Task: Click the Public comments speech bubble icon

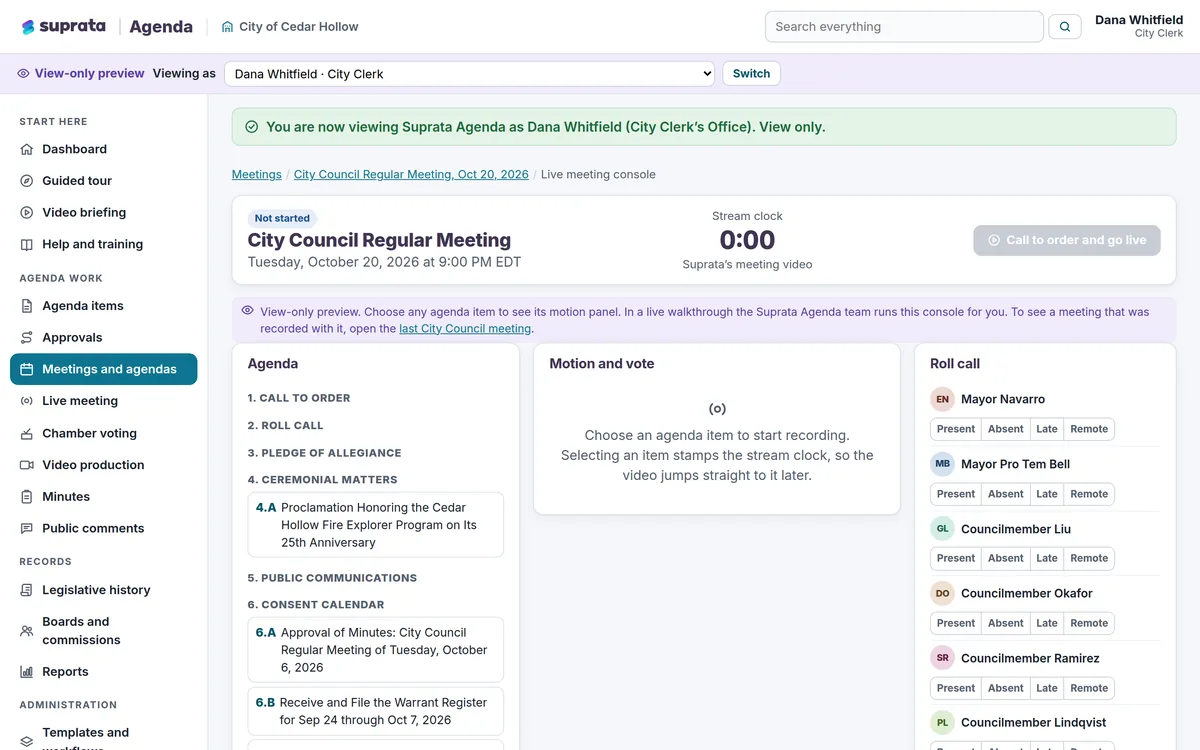Action: coord(27,528)
